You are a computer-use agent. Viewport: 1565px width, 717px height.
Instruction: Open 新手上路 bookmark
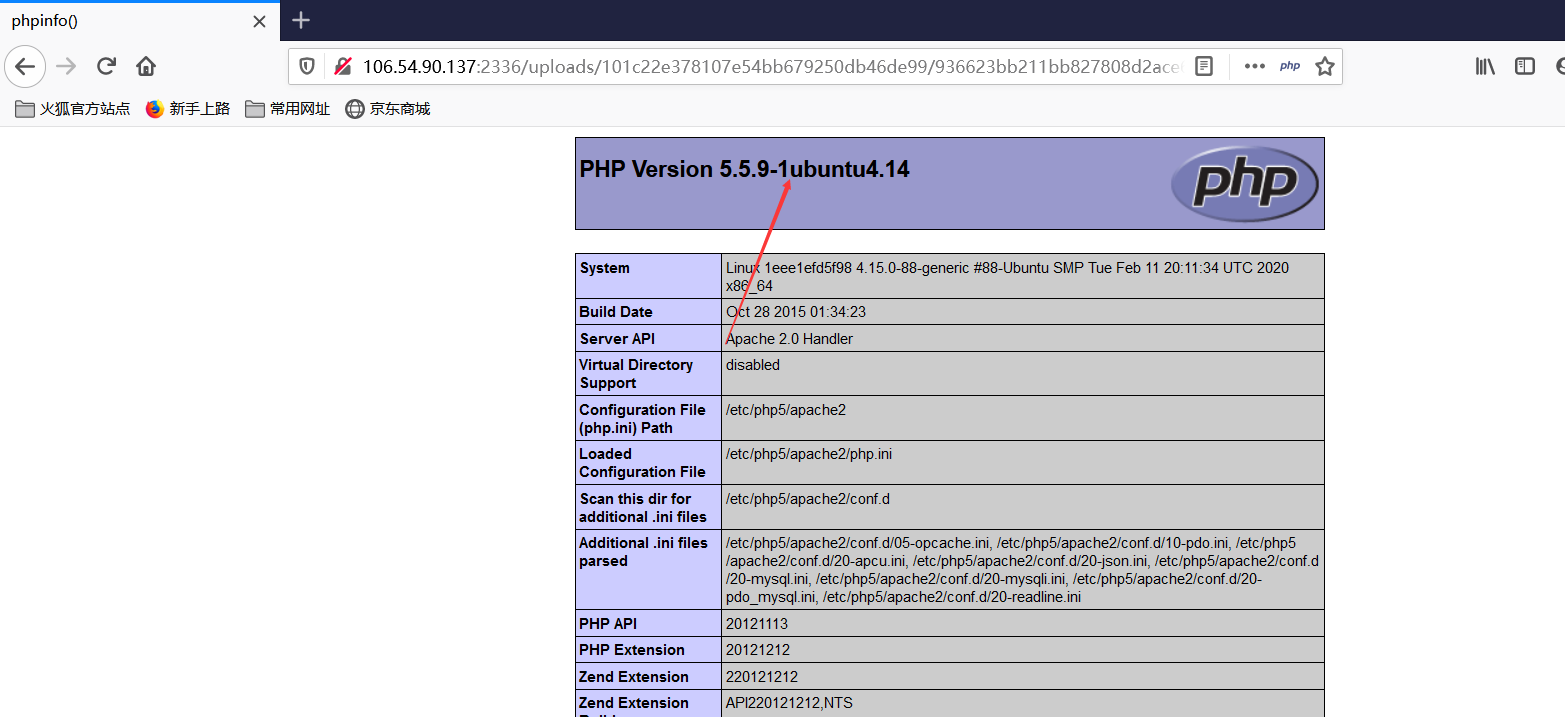click(188, 109)
